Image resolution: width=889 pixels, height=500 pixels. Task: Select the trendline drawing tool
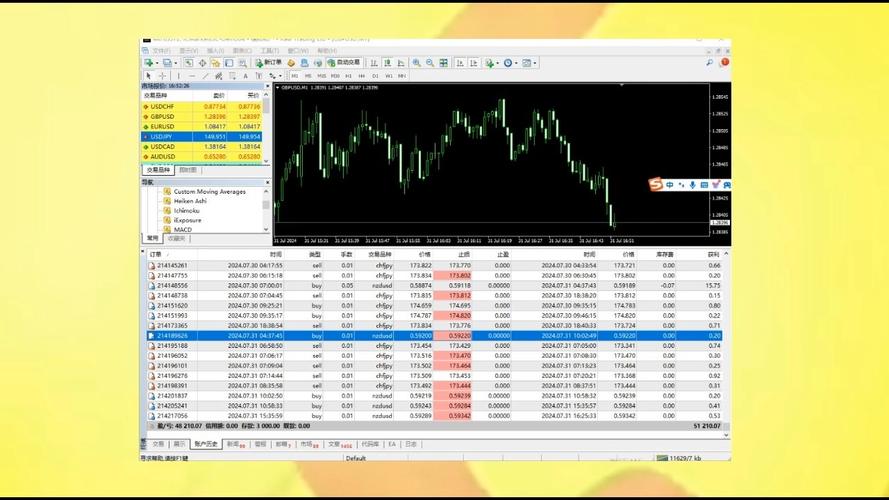tap(206, 76)
